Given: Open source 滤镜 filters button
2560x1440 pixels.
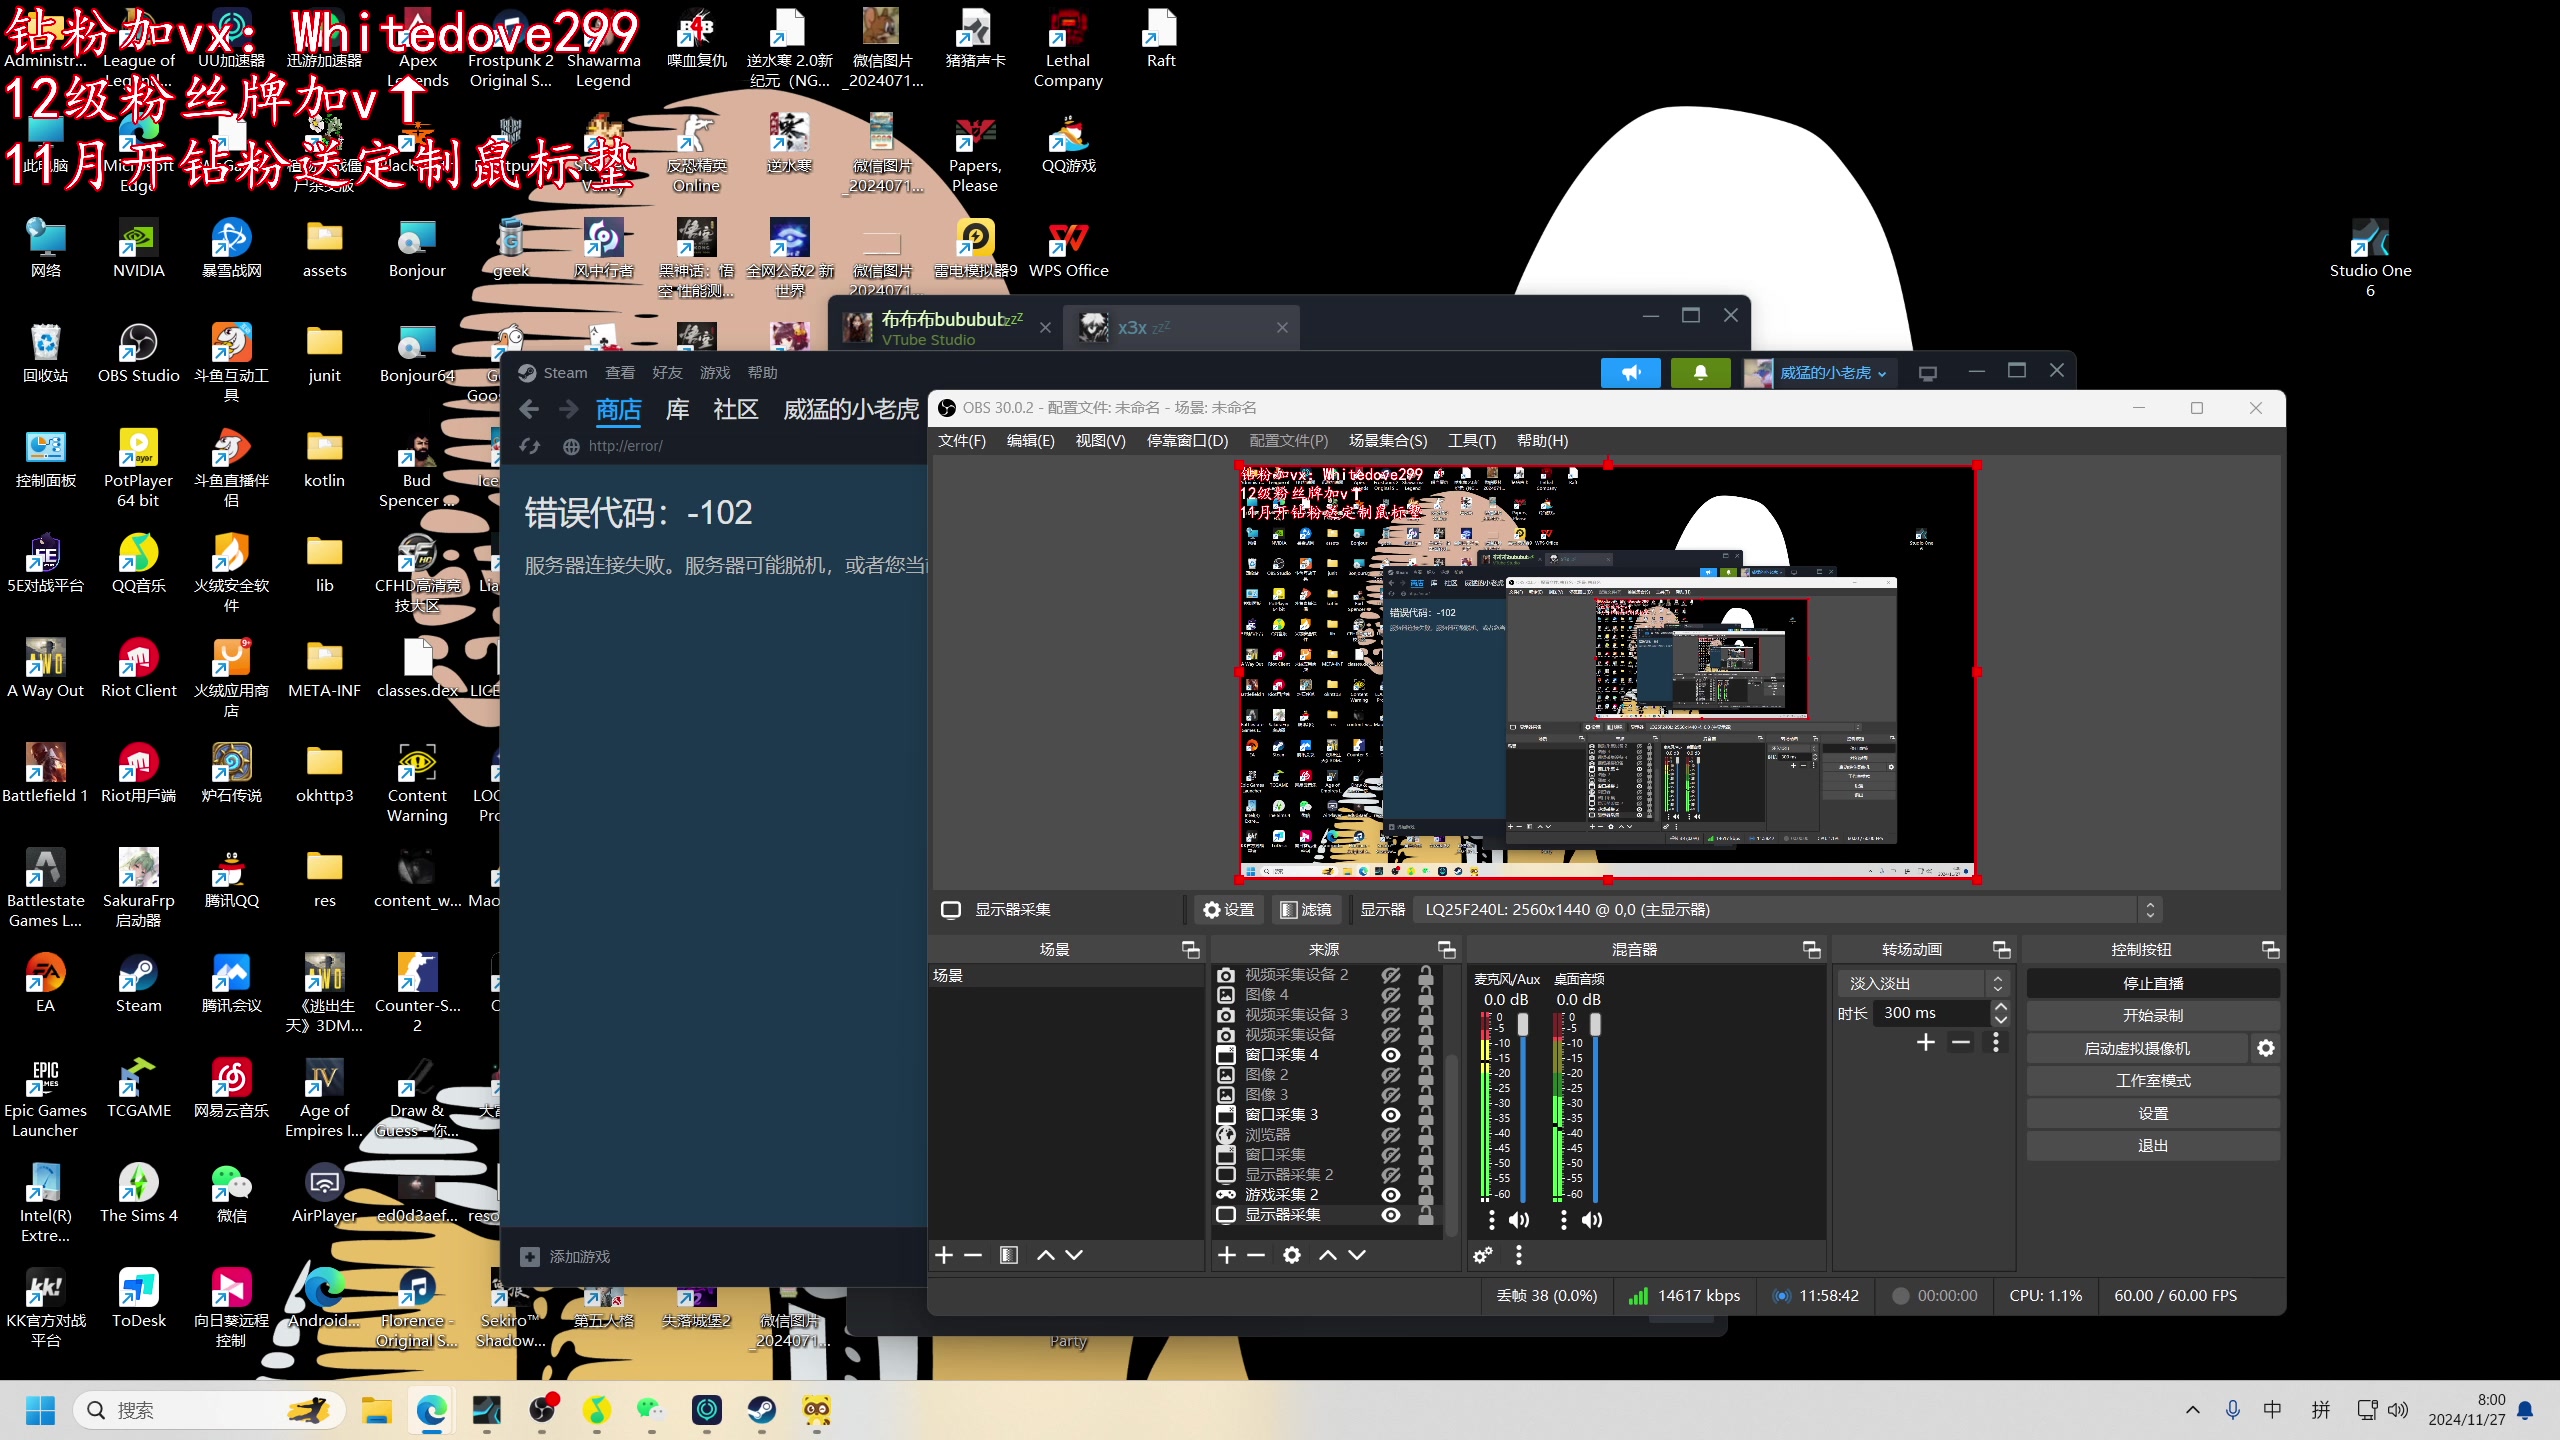Looking at the screenshot, I should (1306, 910).
